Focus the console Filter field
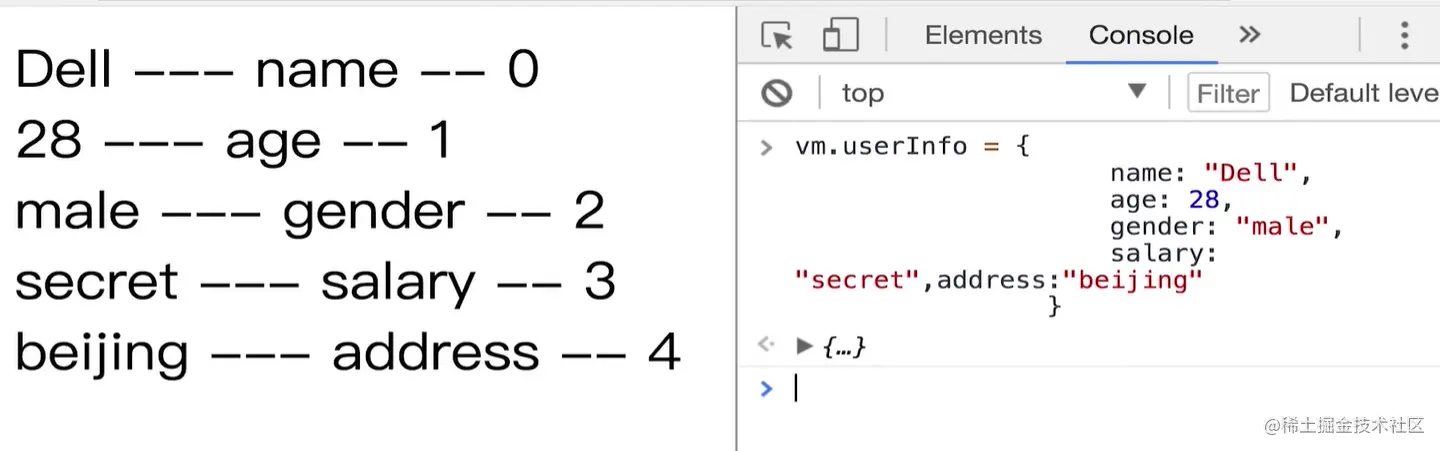The image size is (1440, 451). pyautogui.click(x=1228, y=93)
